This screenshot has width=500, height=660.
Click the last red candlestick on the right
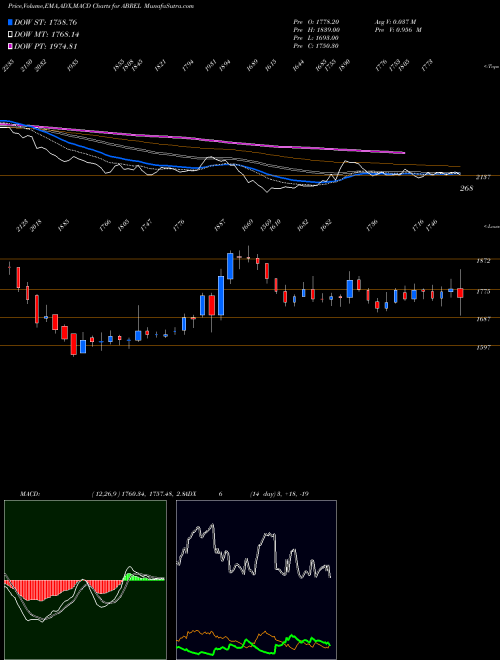coord(460,293)
